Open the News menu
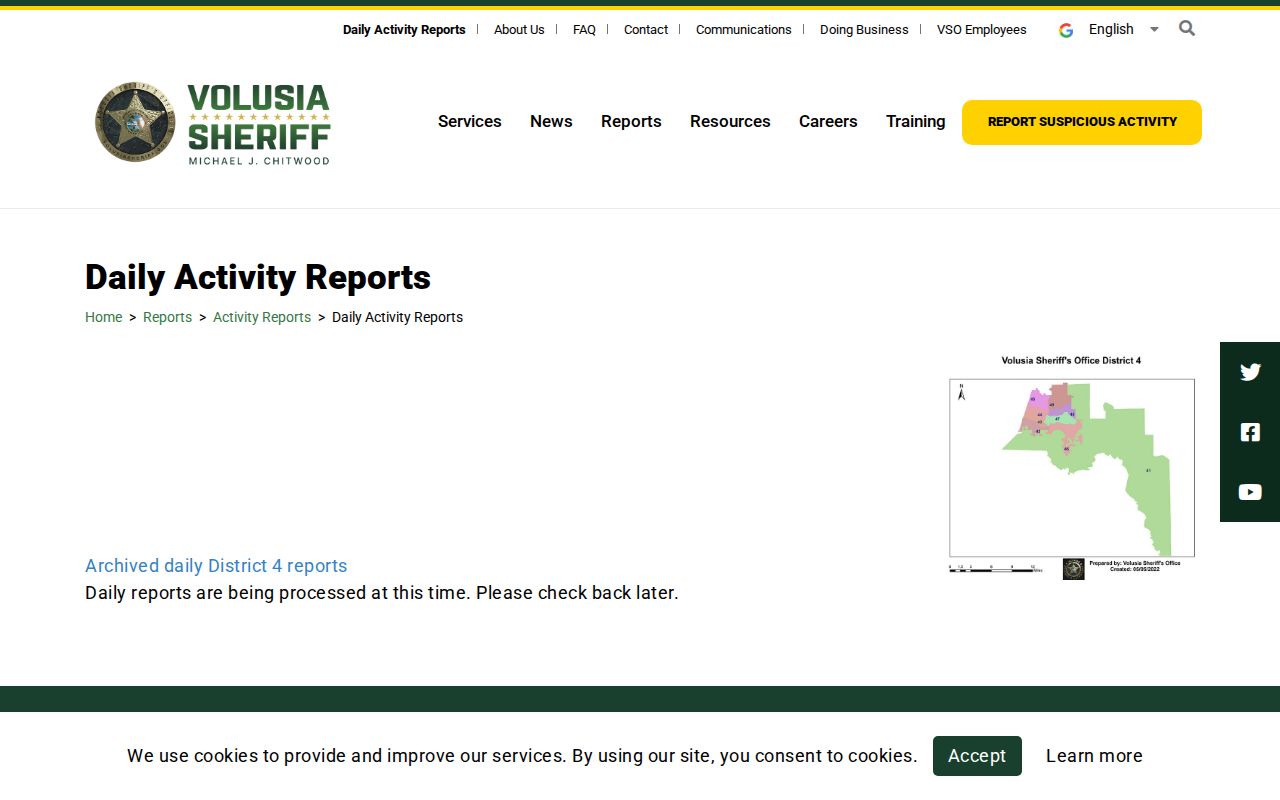The width and height of the screenshot is (1280, 800). pos(551,121)
